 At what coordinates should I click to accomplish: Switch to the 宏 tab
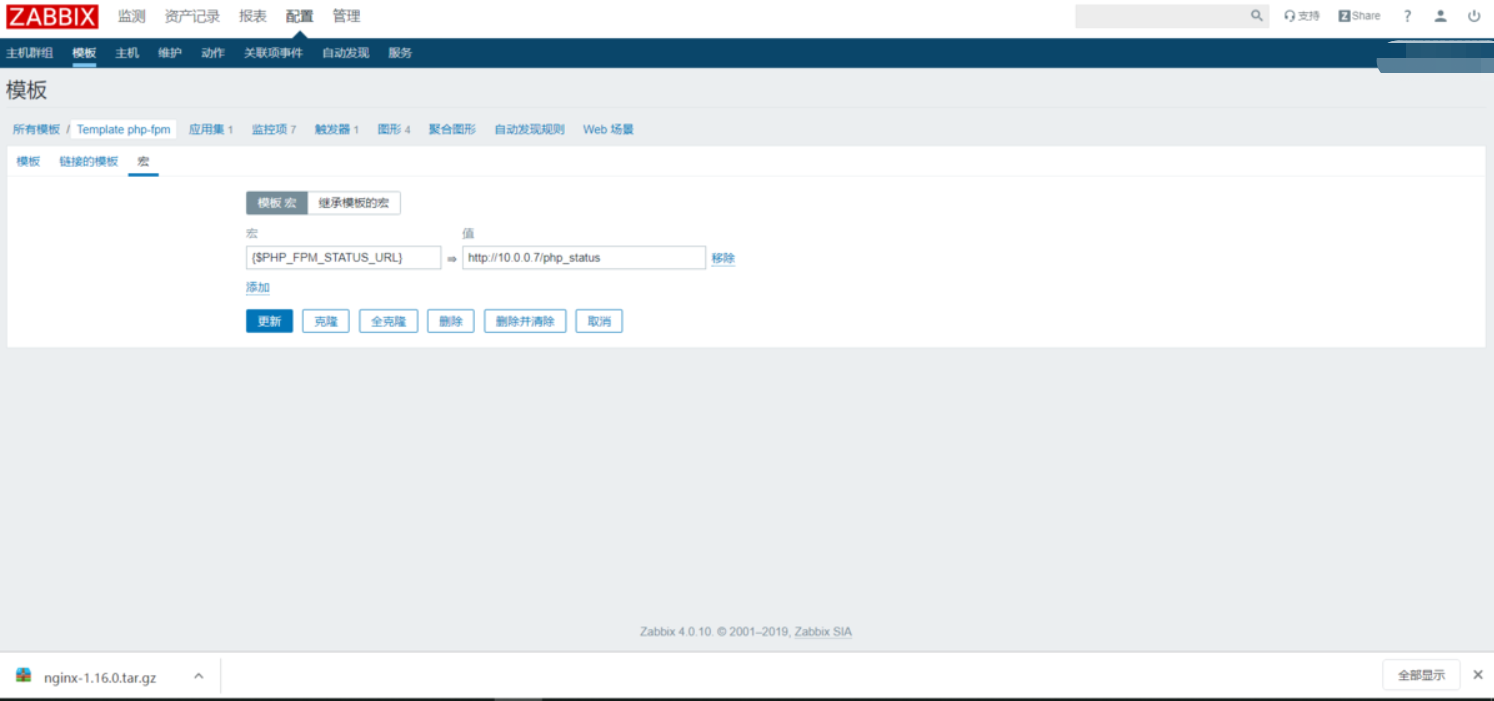(143, 161)
